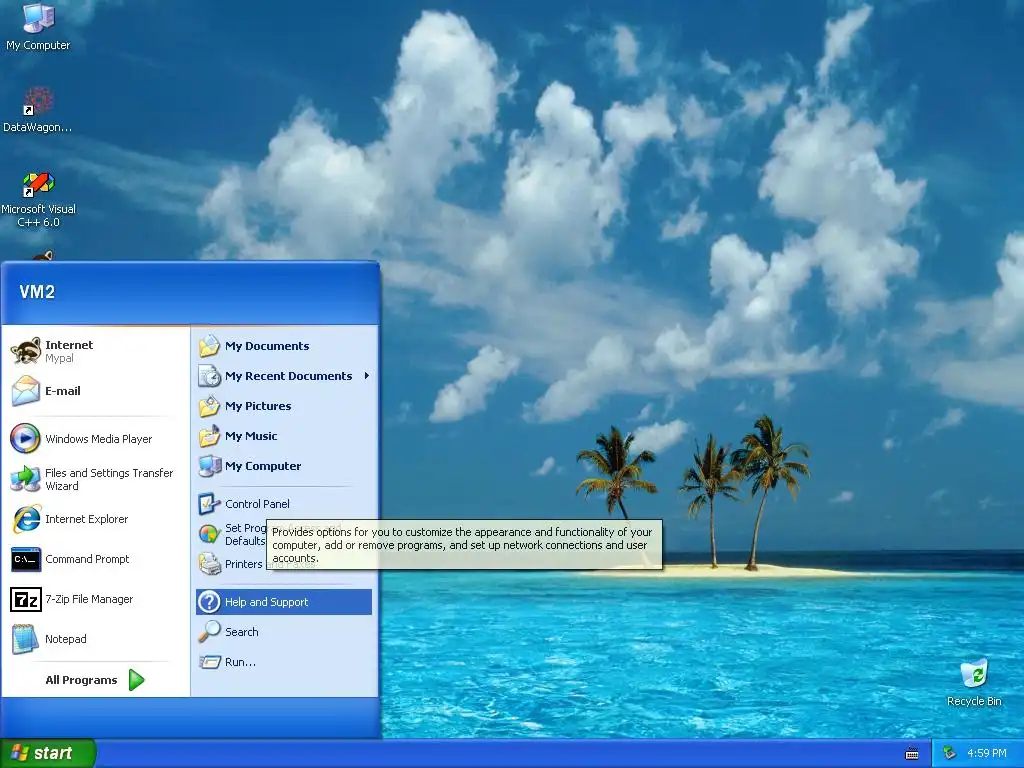
Task: Click the My Recent Documents clock icon
Action: 210,376
